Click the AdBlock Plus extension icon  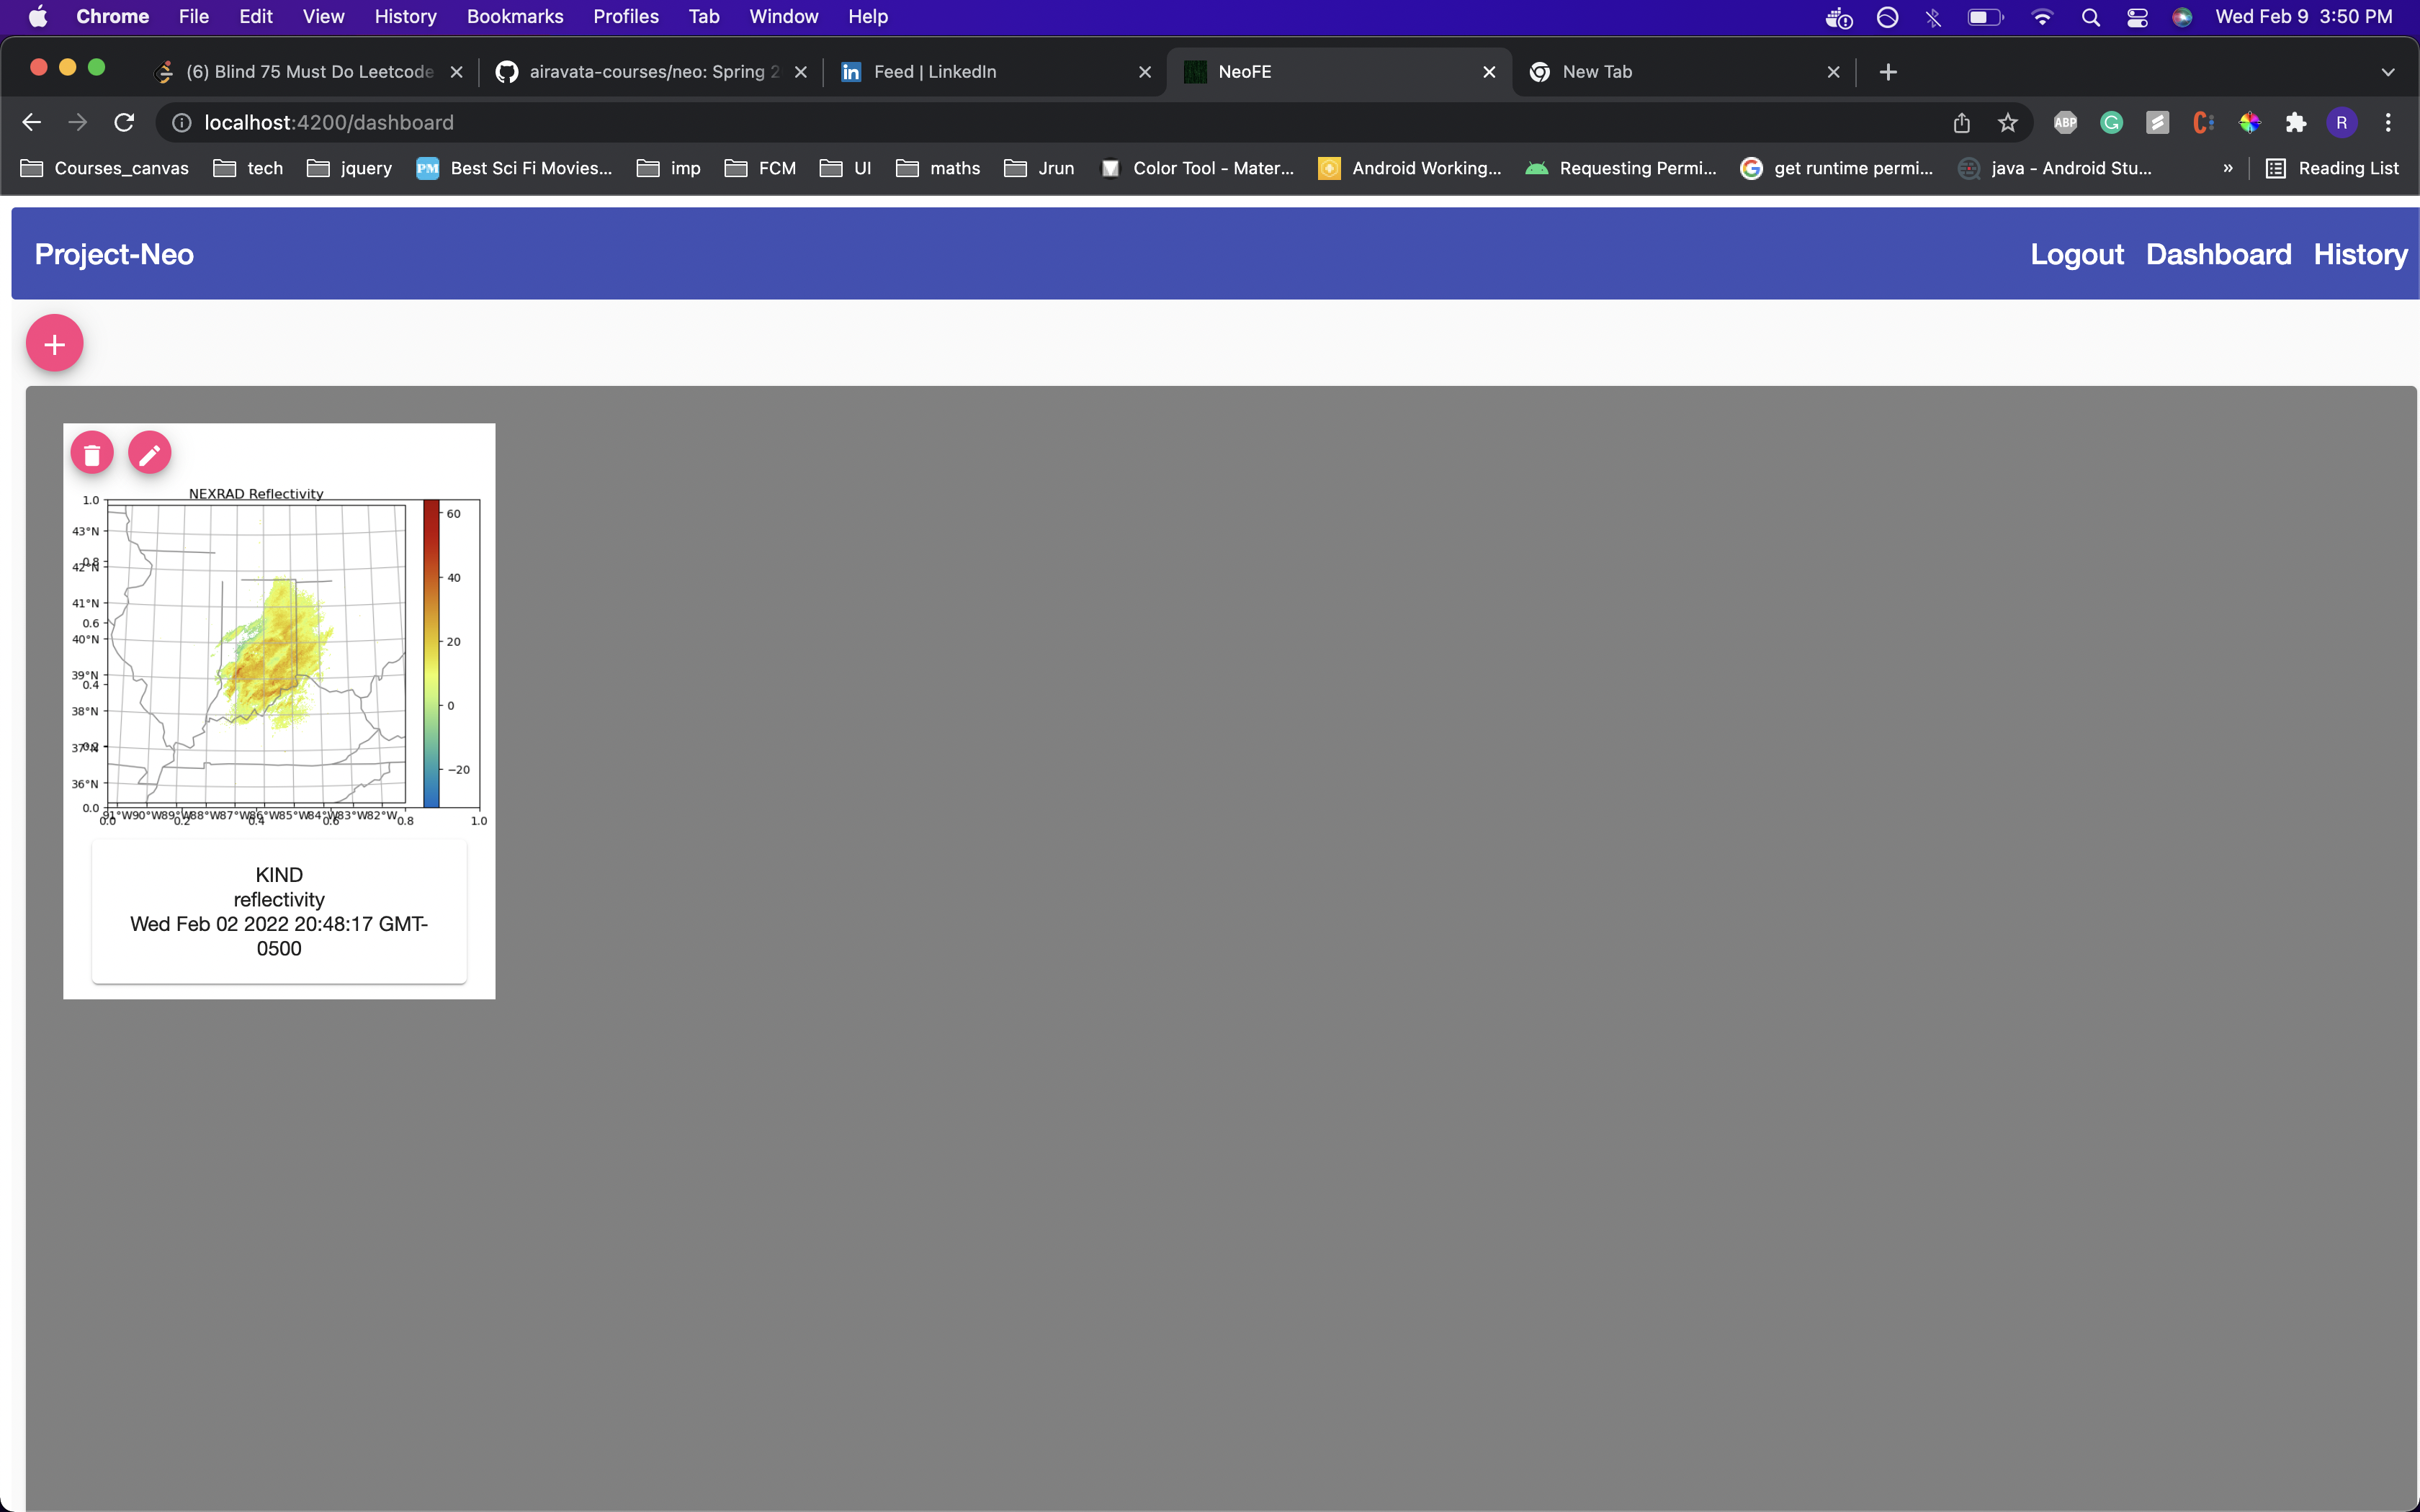coord(2065,122)
